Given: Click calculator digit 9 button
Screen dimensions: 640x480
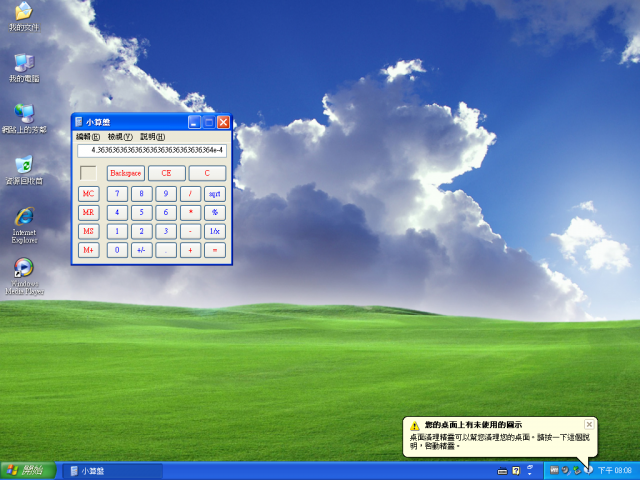Looking at the screenshot, I should click(x=166, y=193).
